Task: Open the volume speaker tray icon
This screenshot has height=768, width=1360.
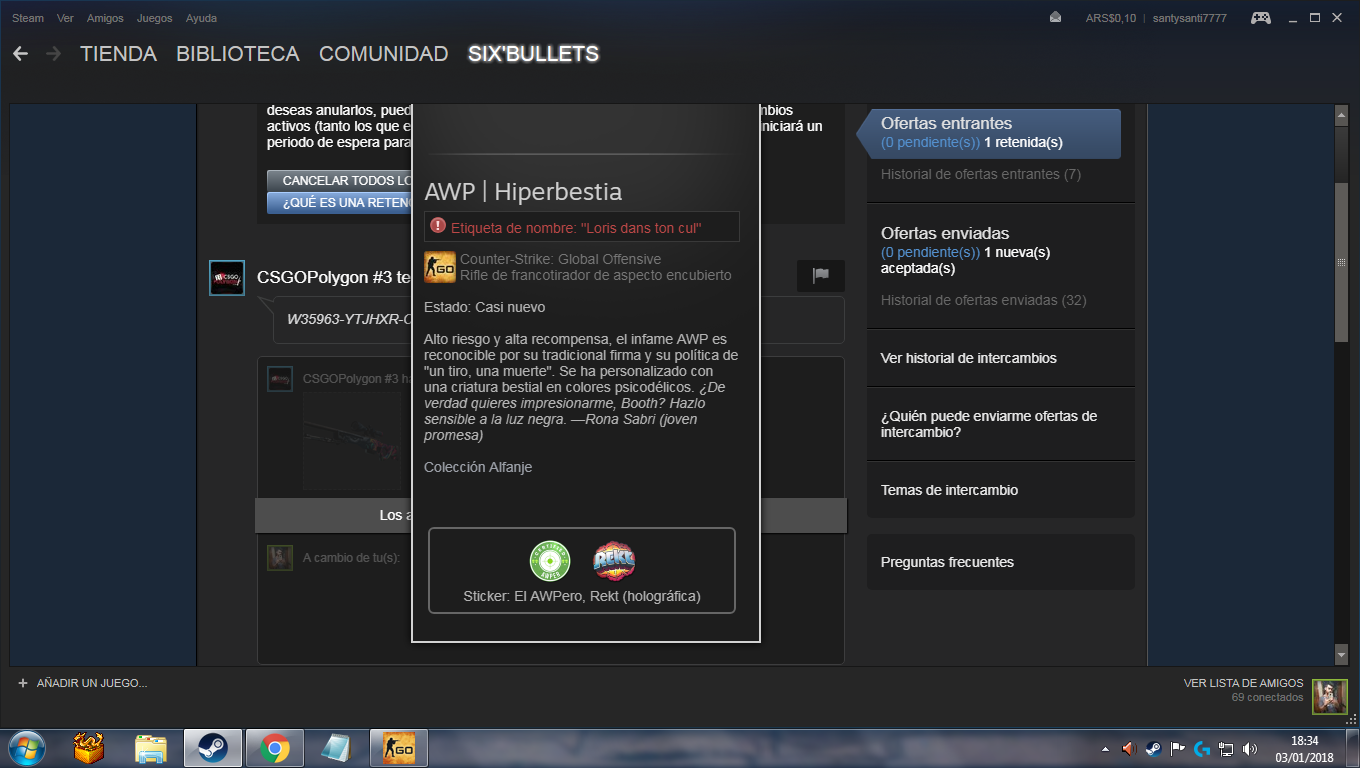Action: 1250,748
